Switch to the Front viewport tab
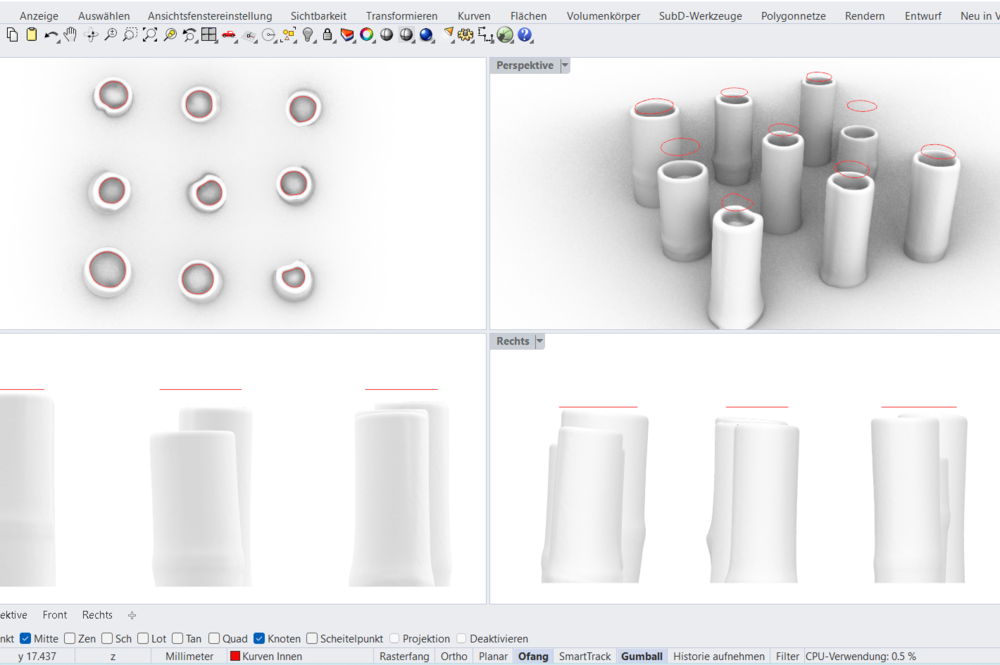The image size is (1000, 665). click(x=55, y=615)
